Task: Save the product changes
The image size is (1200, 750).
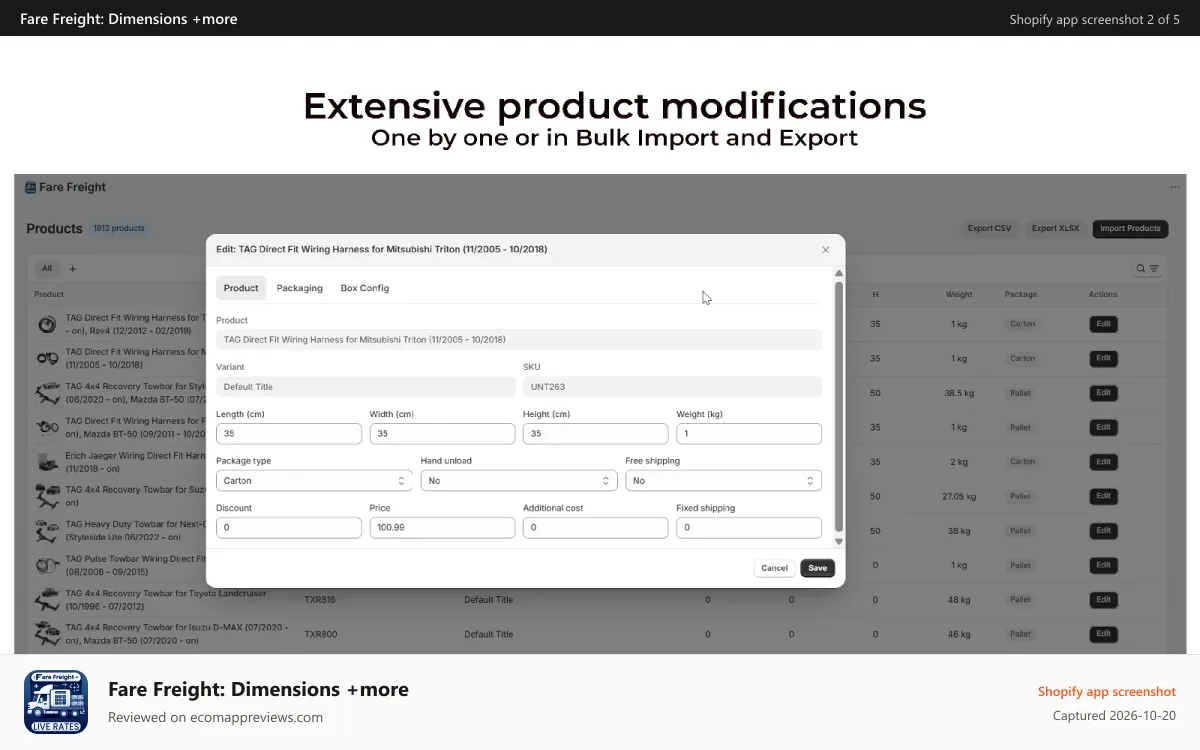Action: point(817,568)
